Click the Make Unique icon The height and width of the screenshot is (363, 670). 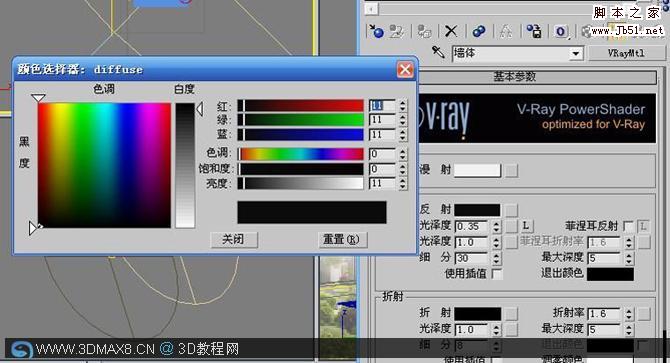tap(506, 31)
